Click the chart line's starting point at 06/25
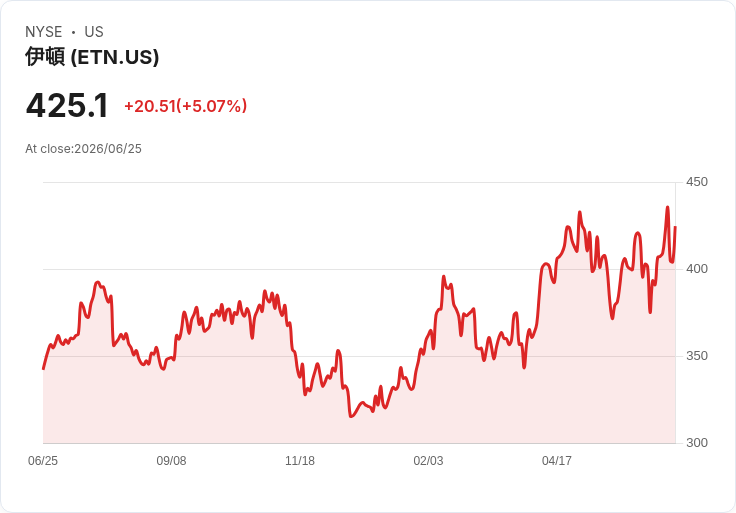The image size is (736, 513). (43, 369)
